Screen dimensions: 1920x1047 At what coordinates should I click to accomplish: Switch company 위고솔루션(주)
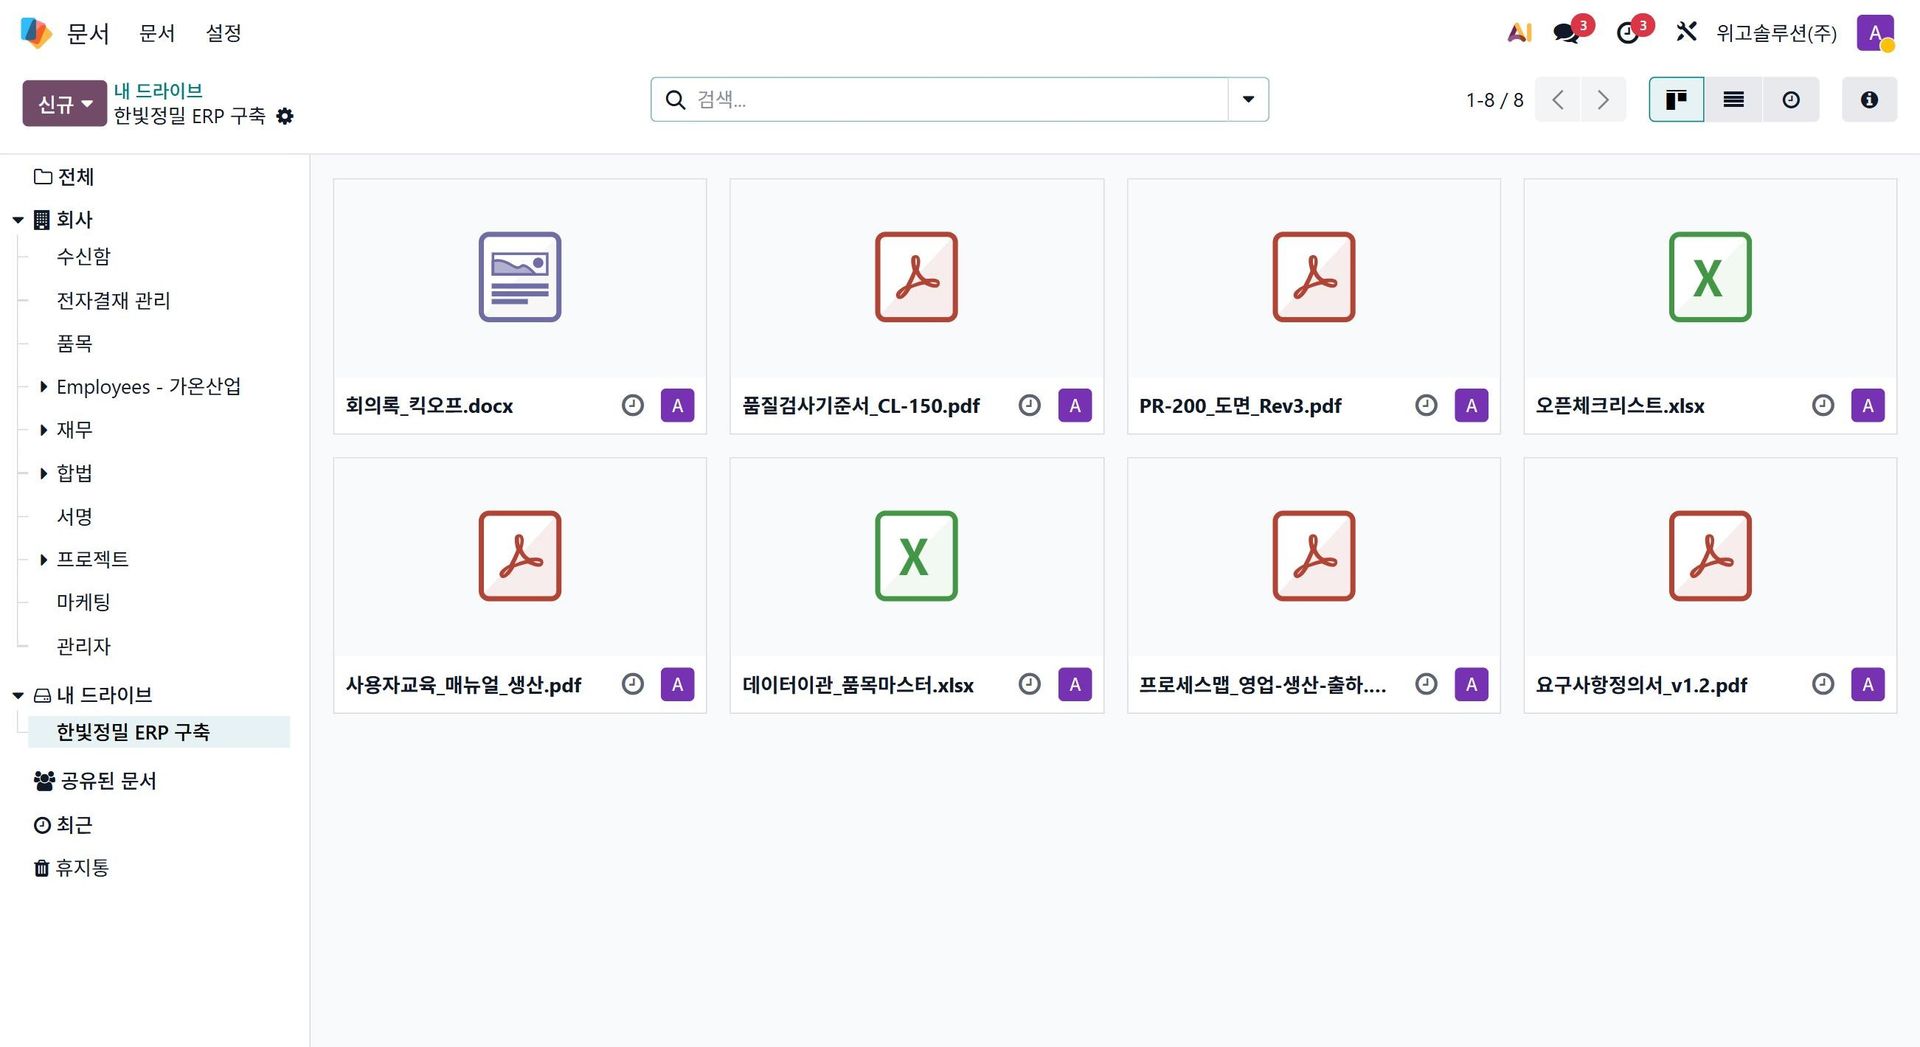[x=1776, y=33]
